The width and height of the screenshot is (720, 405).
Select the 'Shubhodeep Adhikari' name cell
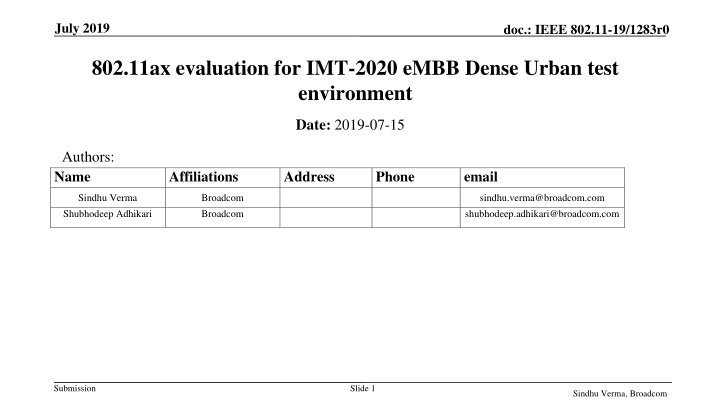108,217
